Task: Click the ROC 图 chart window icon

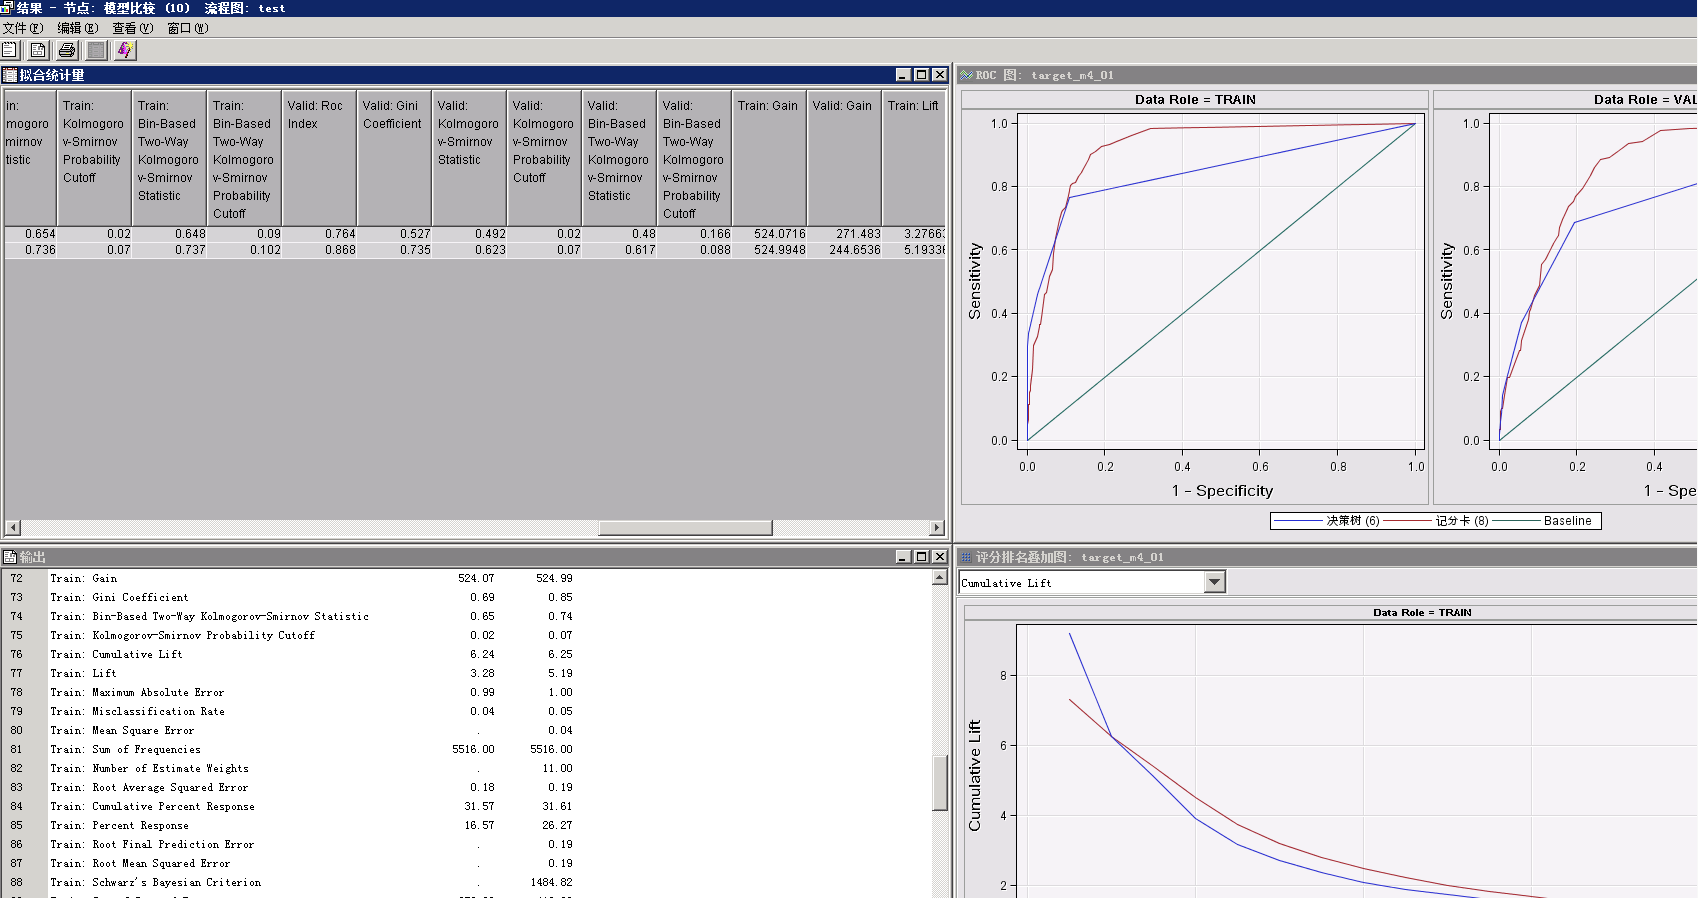Action: [966, 75]
